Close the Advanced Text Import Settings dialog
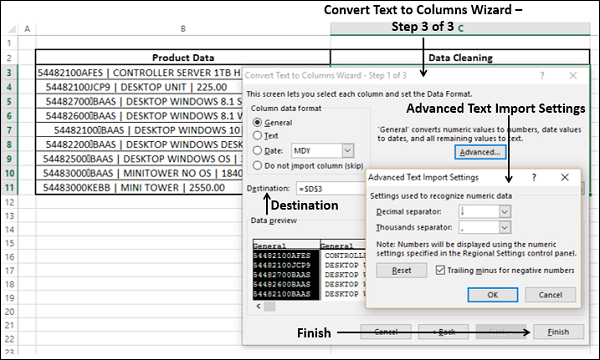The image size is (600, 360). pyautogui.click(x=565, y=177)
